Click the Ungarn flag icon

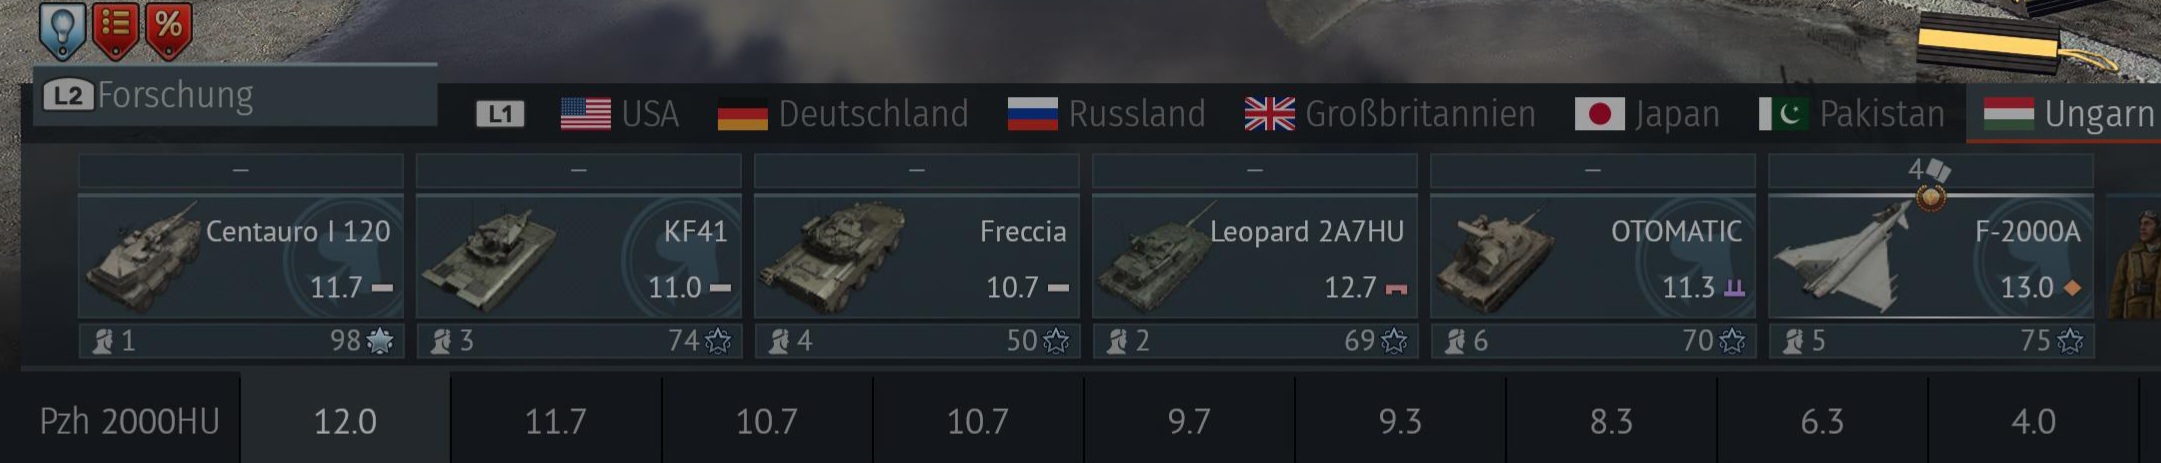click(2008, 114)
